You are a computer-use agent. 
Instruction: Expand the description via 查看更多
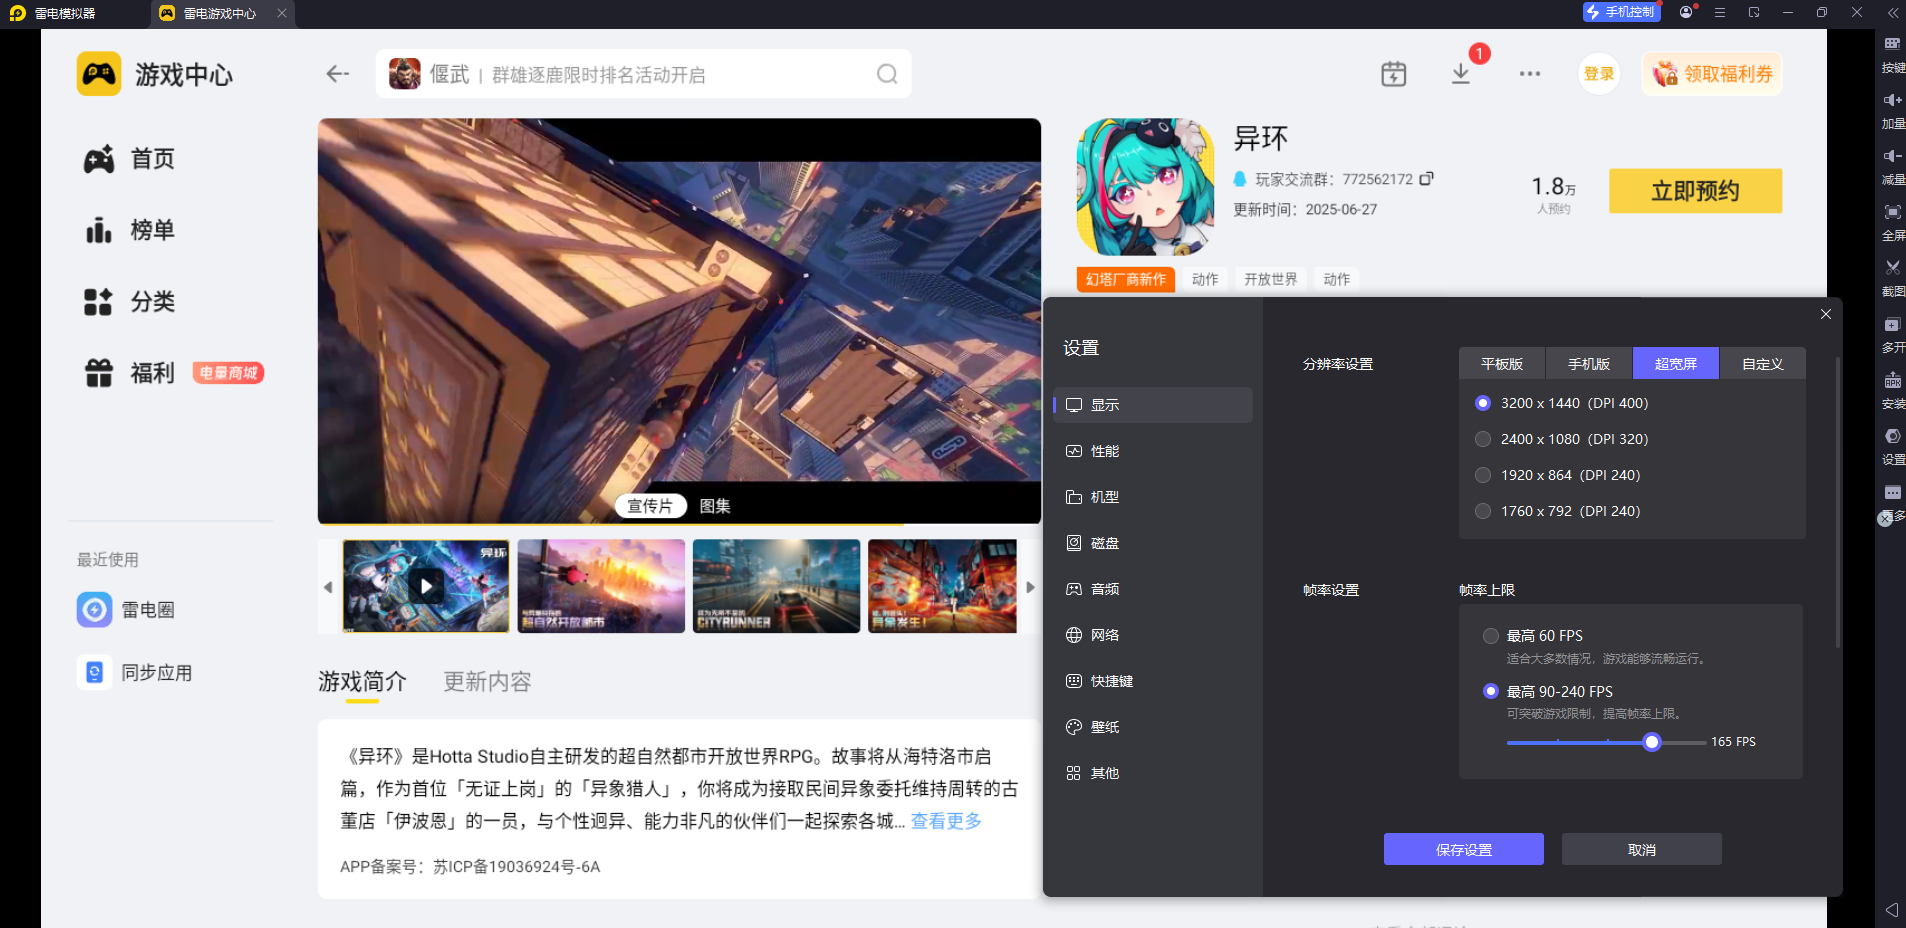[x=945, y=821]
